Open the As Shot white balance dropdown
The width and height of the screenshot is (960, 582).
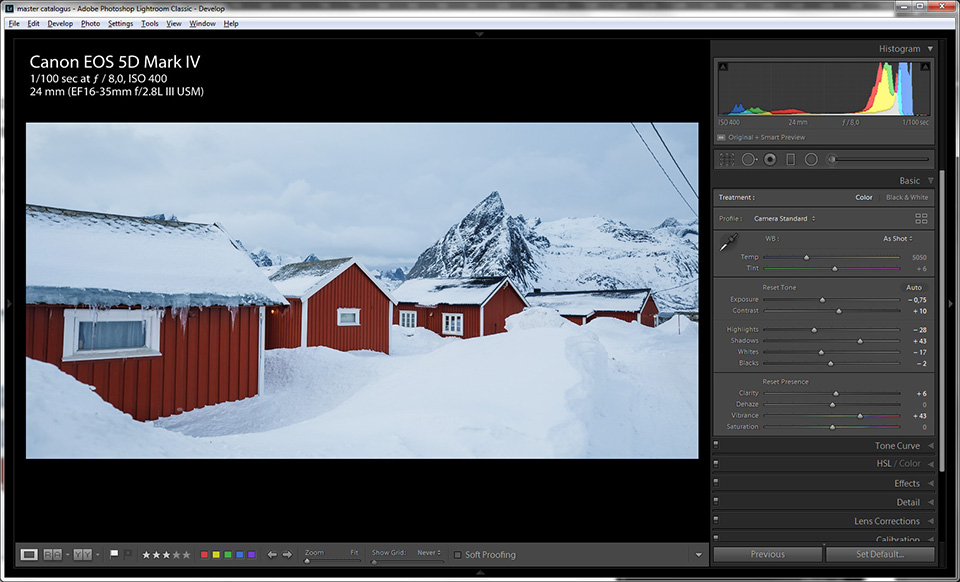898,239
